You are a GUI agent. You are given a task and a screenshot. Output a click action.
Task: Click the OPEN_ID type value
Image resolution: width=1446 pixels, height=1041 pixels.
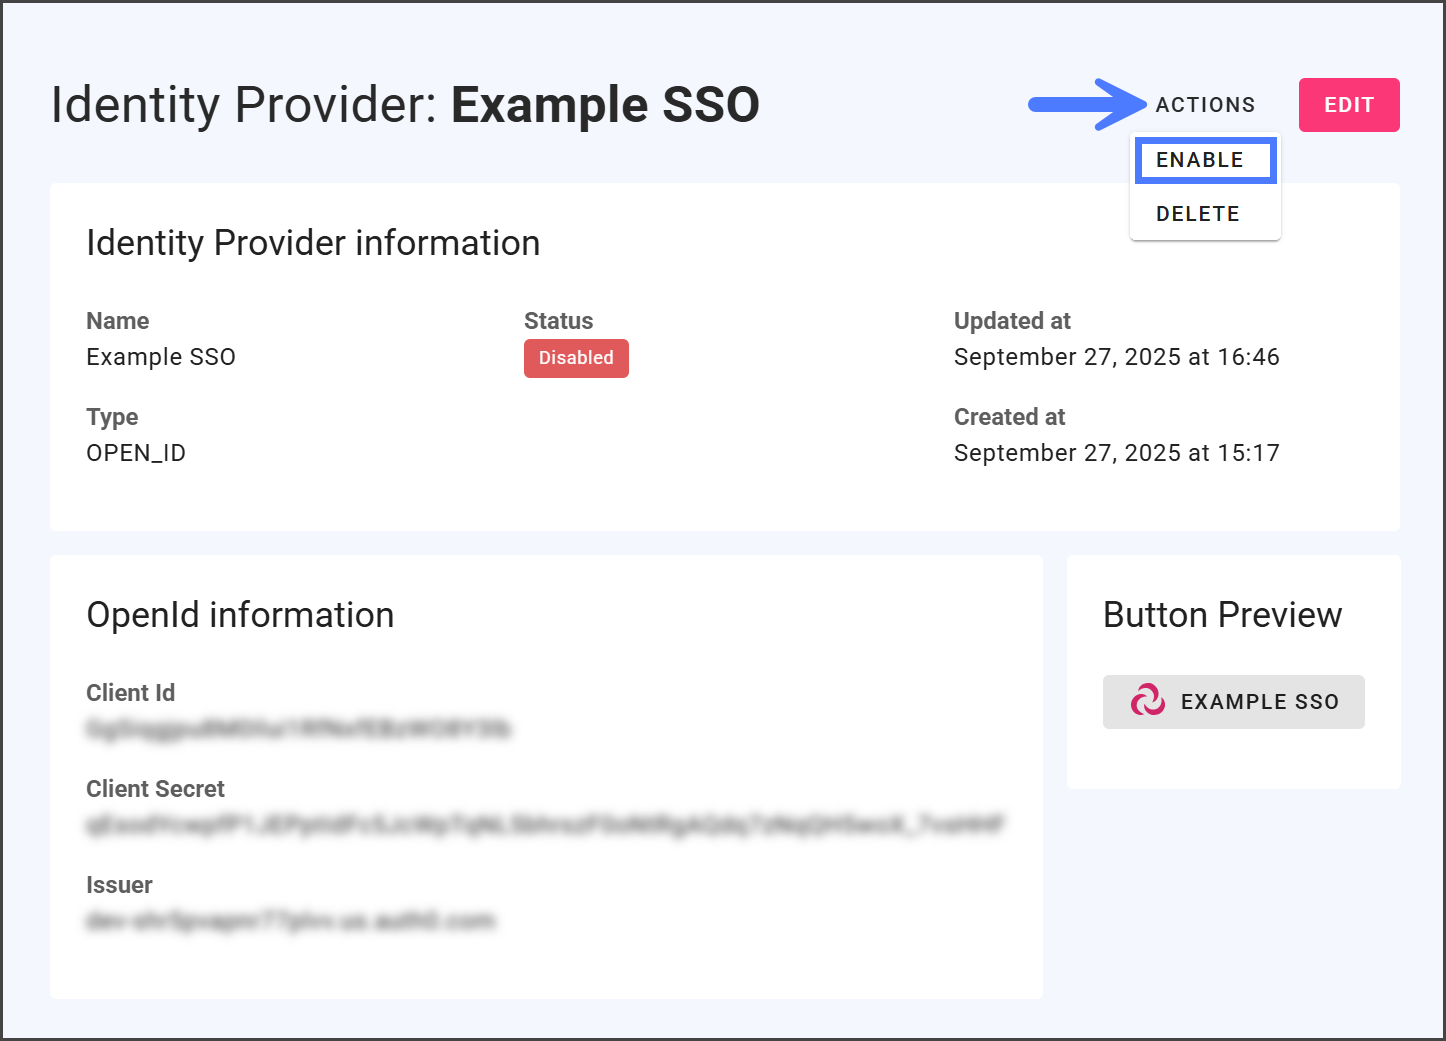click(x=136, y=453)
